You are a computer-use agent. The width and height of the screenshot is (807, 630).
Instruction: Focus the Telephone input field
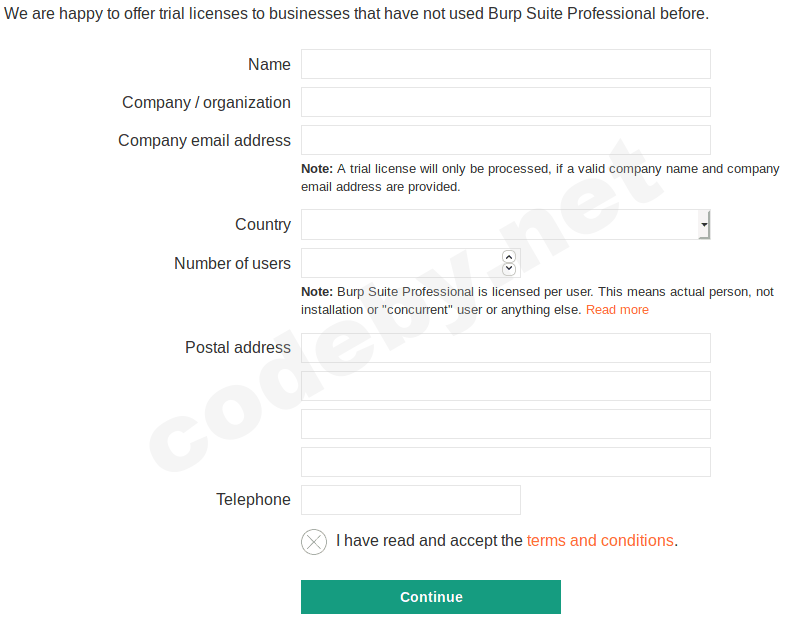[x=410, y=500]
